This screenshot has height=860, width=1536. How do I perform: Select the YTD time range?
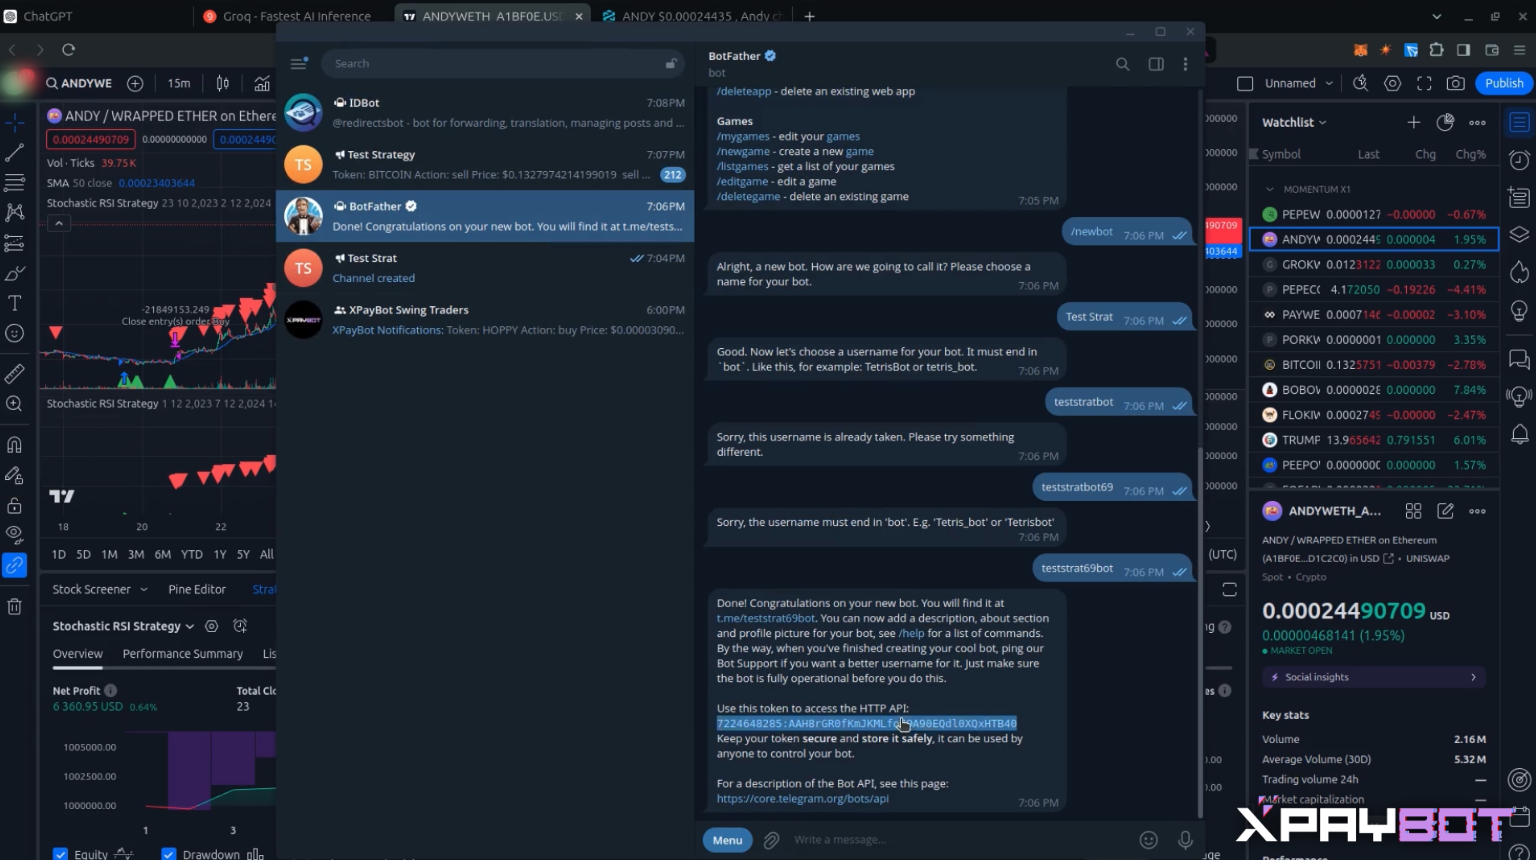click(191, 554)
